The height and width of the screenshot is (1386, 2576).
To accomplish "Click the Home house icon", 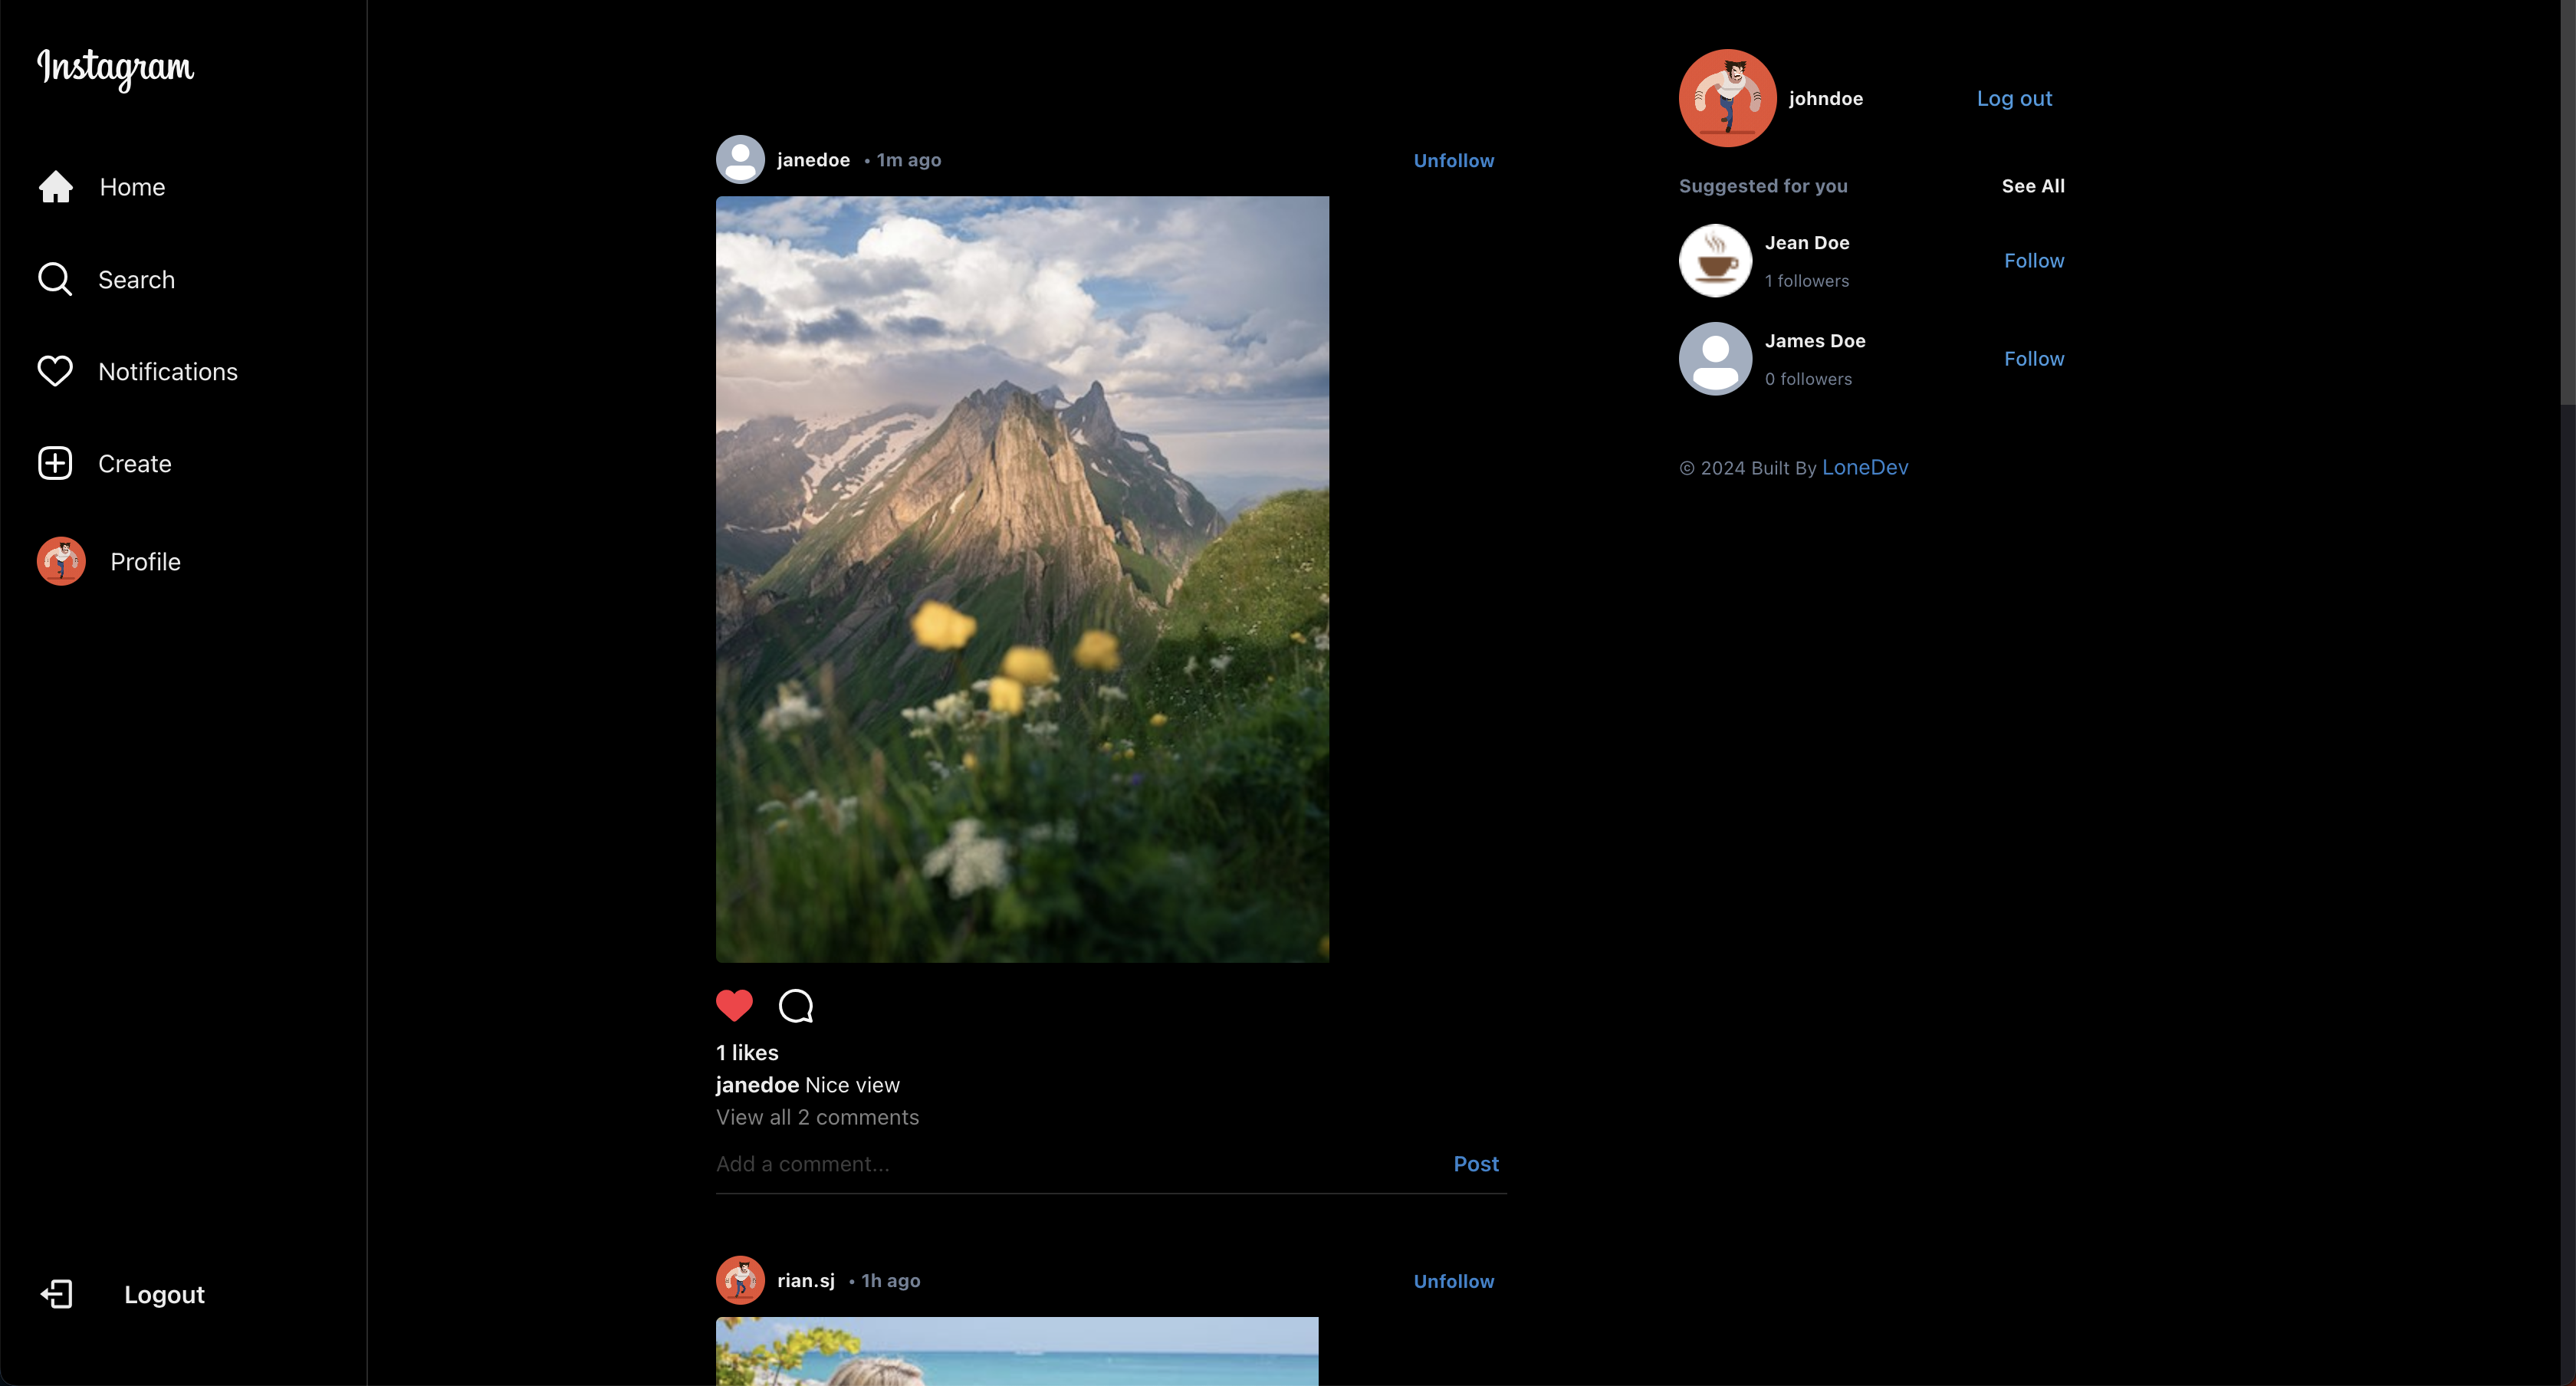I will pos(56,187).
